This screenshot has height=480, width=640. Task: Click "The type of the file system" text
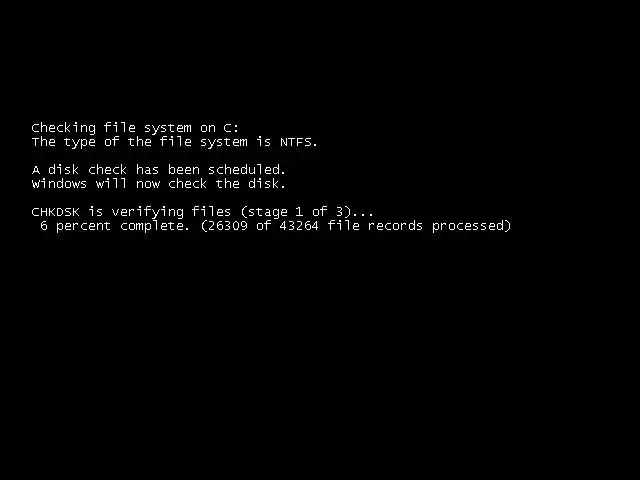(140, 142)
